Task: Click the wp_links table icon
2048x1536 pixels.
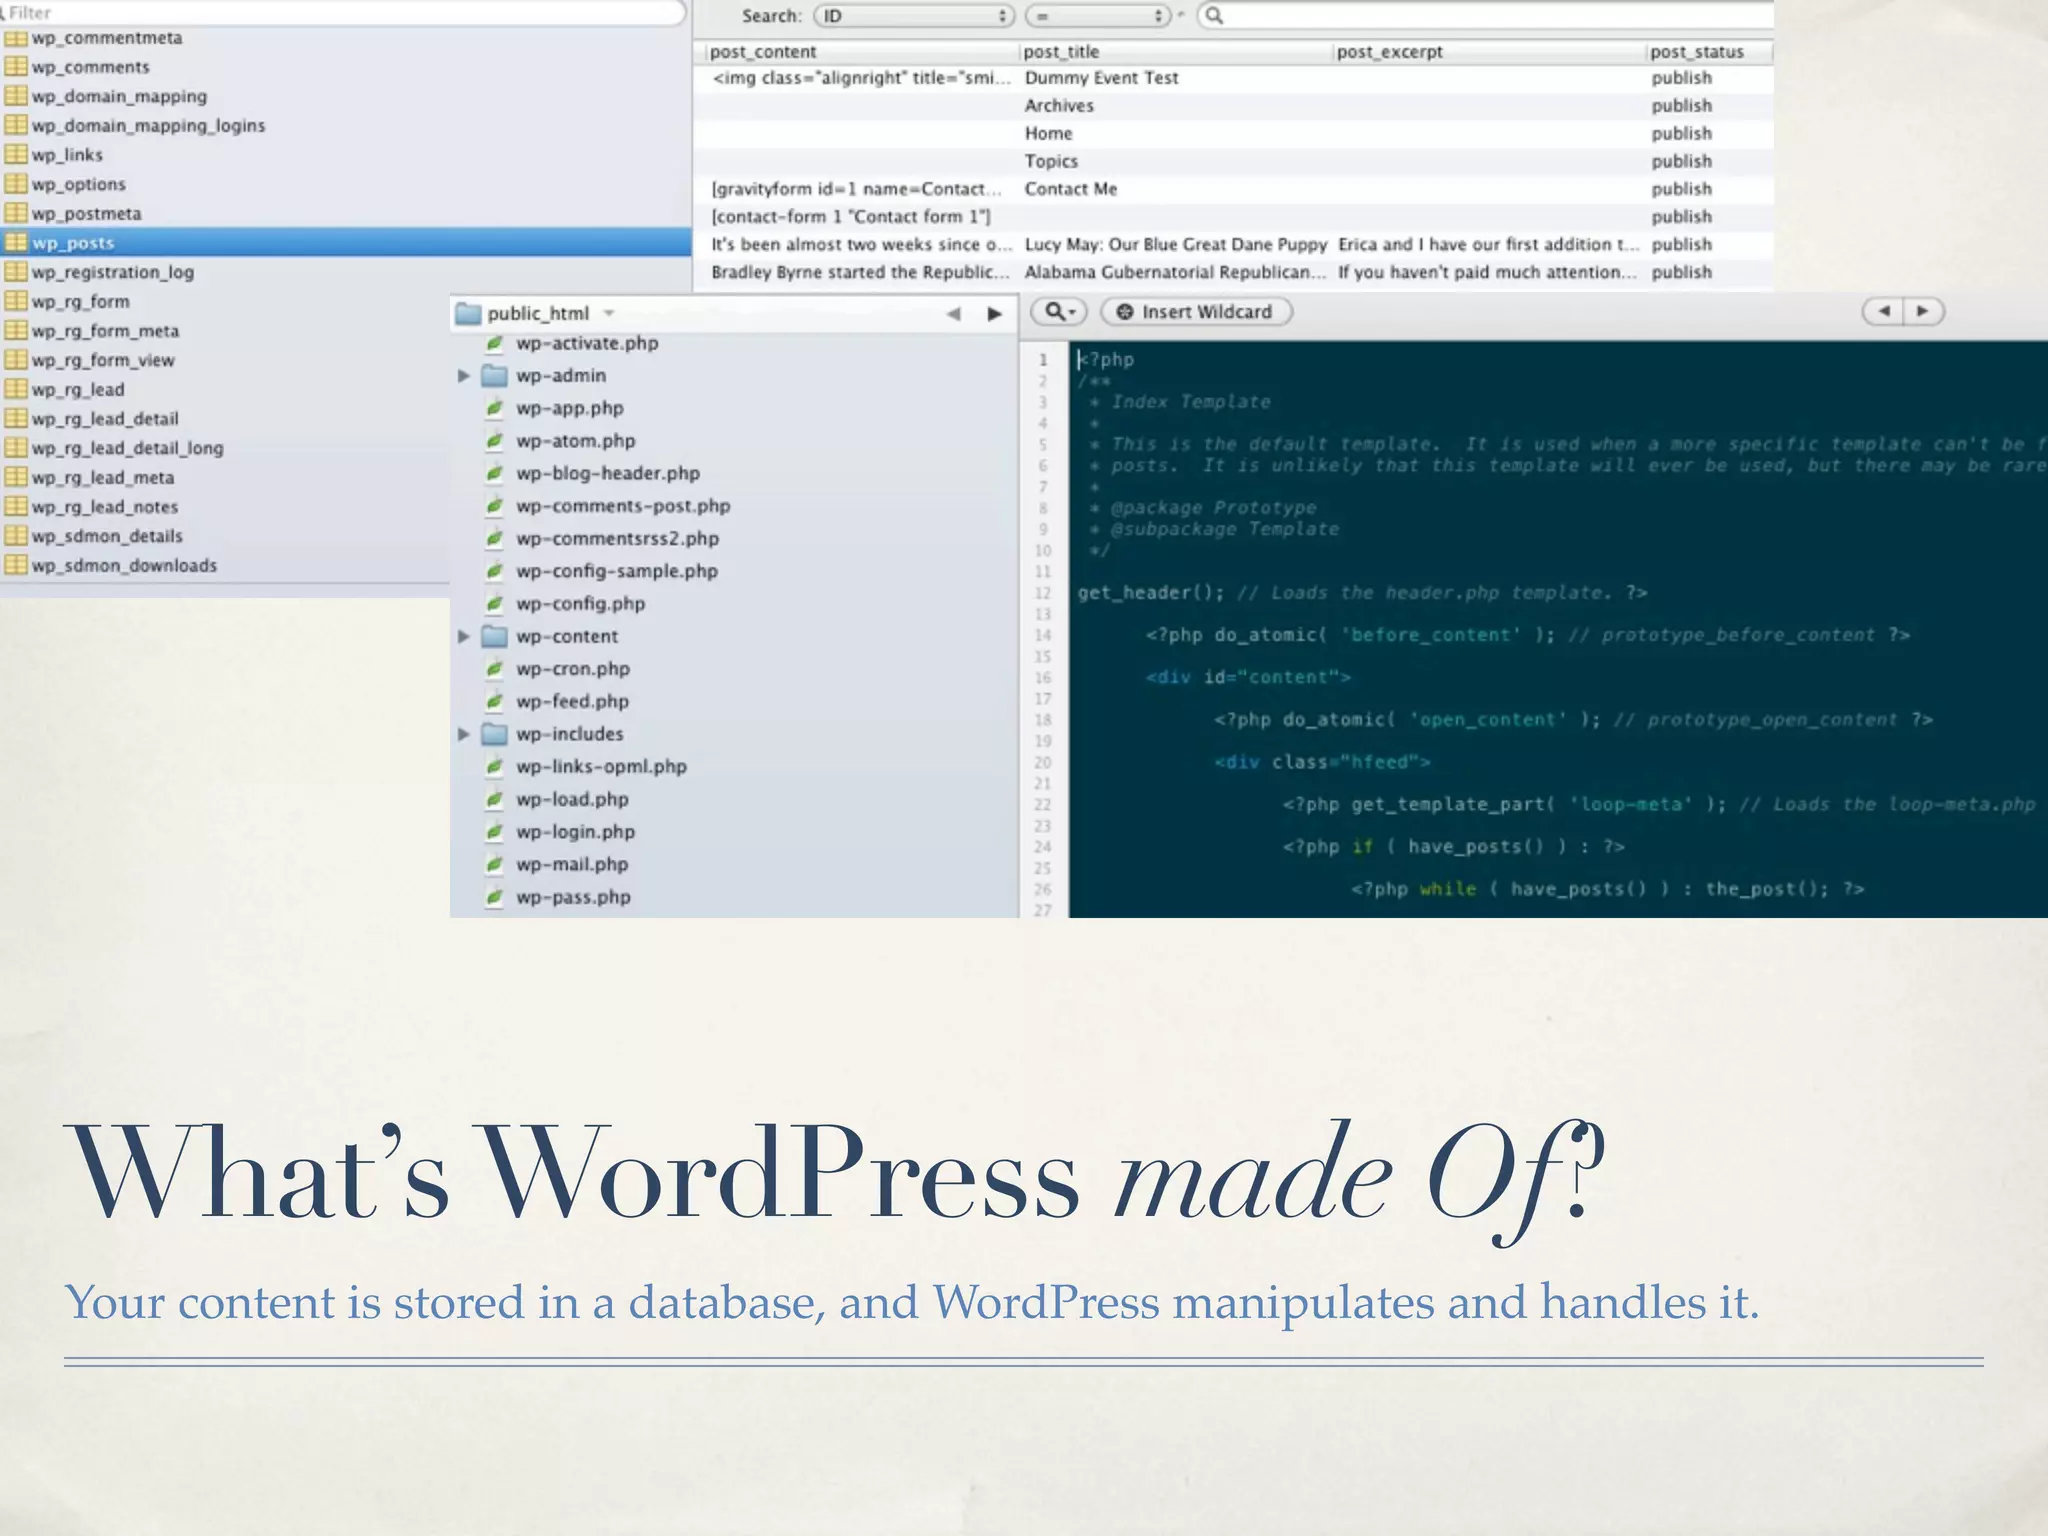Action: pyautogui.click(x=15, y=154)
